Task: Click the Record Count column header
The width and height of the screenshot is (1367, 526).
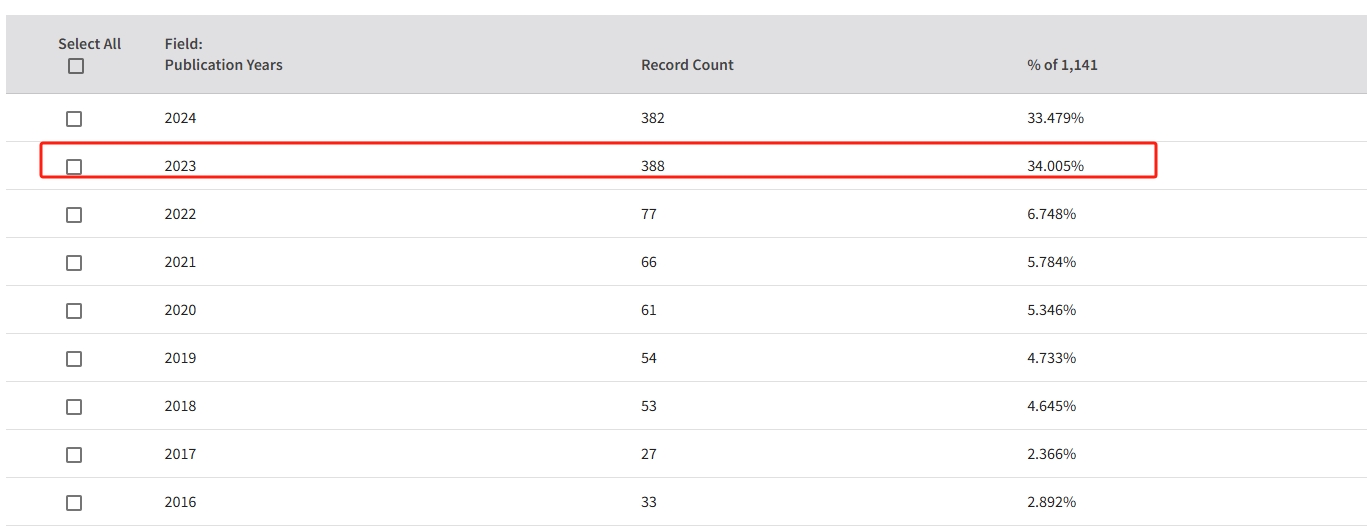Action: click(687, 65)
